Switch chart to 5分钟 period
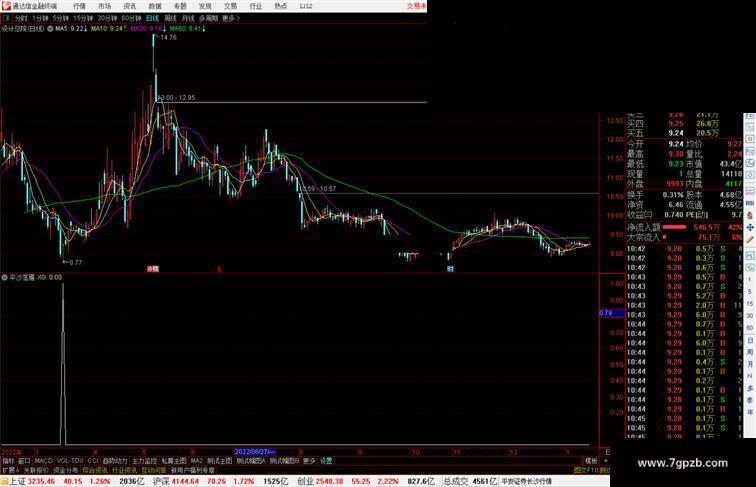 (x=61, y=18)
